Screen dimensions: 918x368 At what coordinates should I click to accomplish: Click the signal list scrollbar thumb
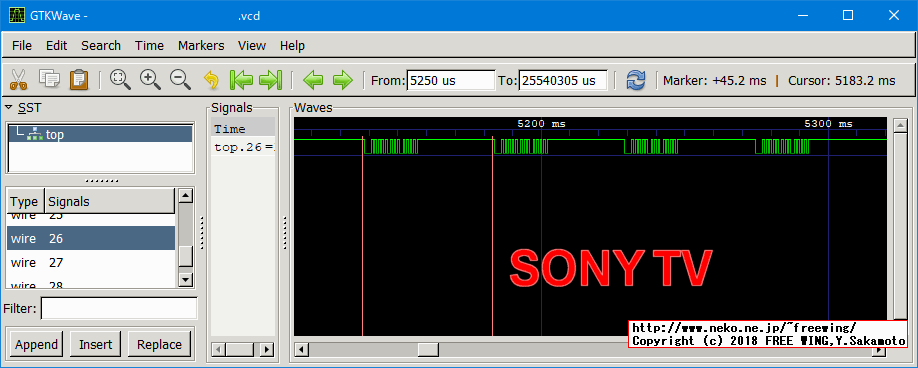click(x=186, y=256)
